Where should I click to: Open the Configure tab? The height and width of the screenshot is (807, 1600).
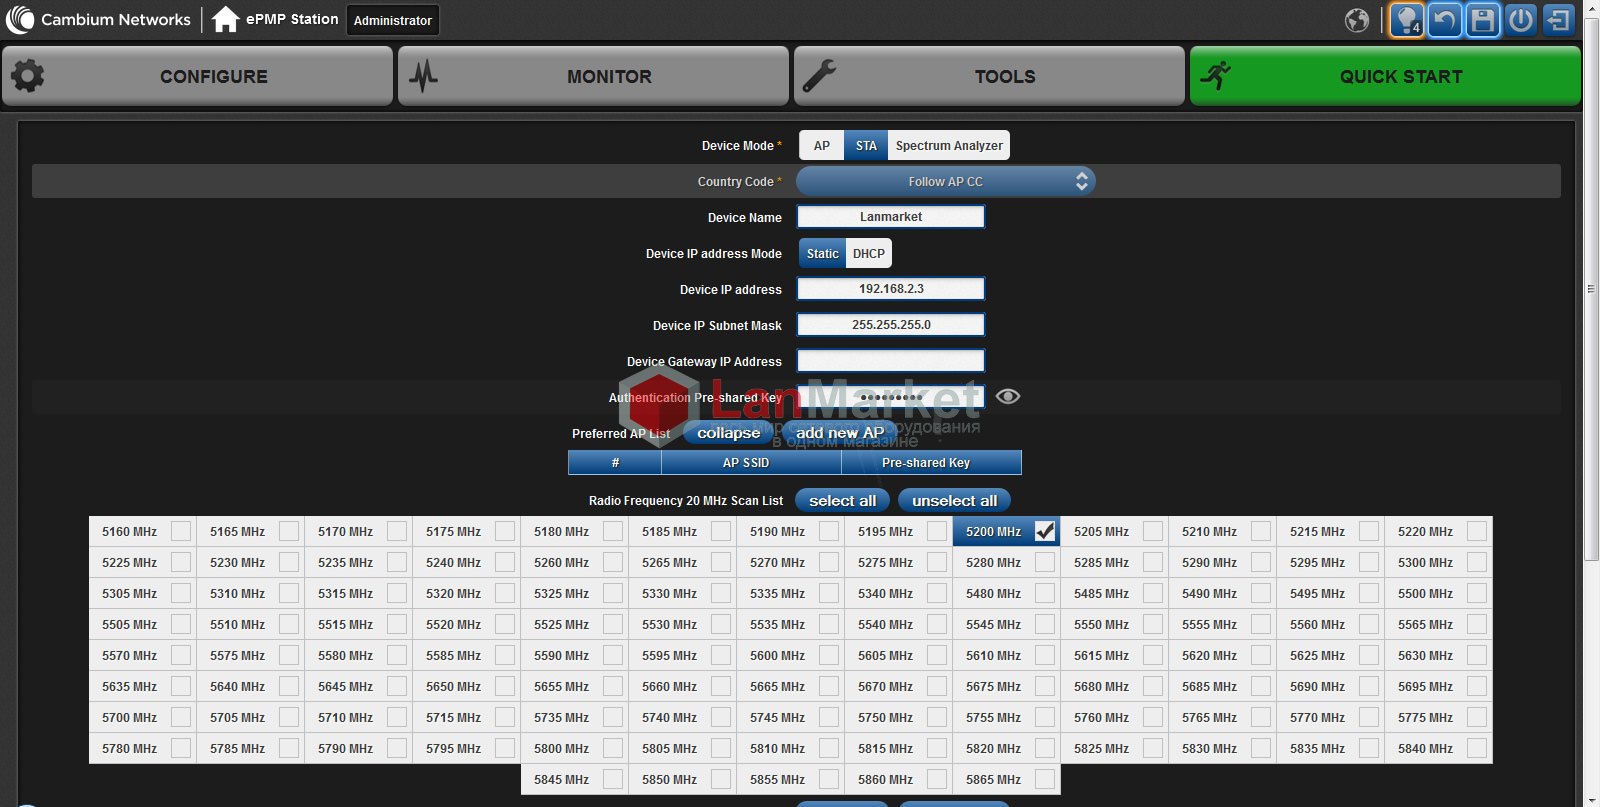[x=198, y=76]
